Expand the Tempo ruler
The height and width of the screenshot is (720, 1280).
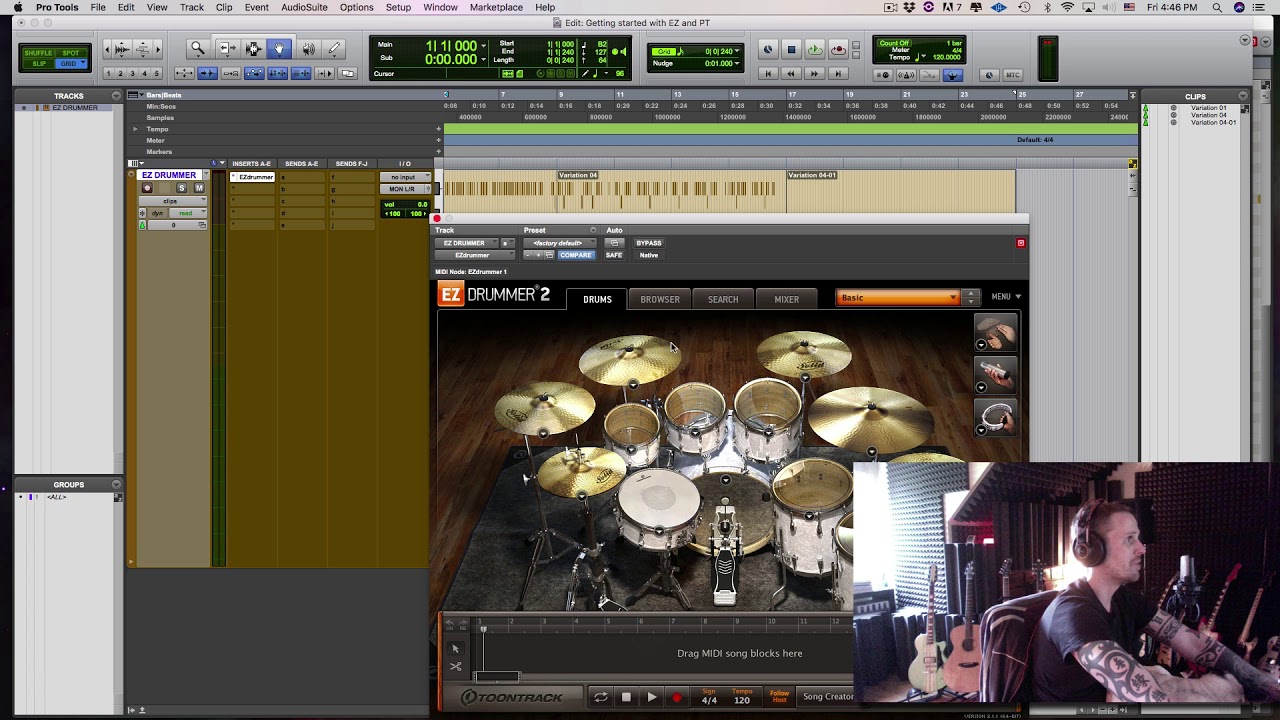coord(135,129)
